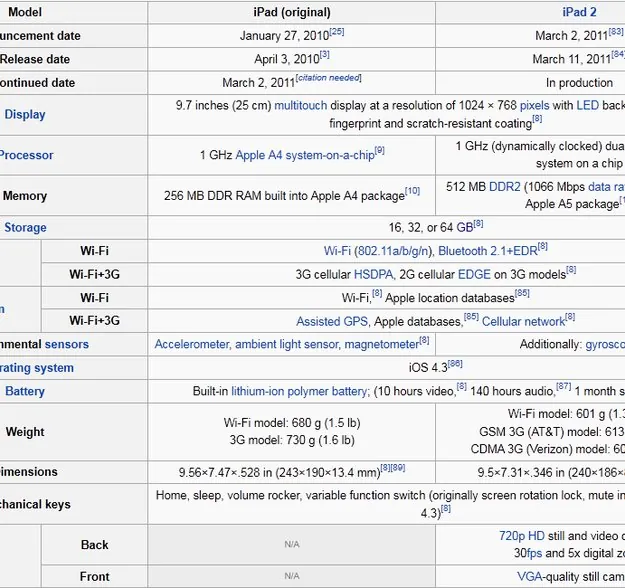This screenshot has height=588, width=625.
Task: Select Wi-Fi model: 680 g text
Action: click(292, 423)
